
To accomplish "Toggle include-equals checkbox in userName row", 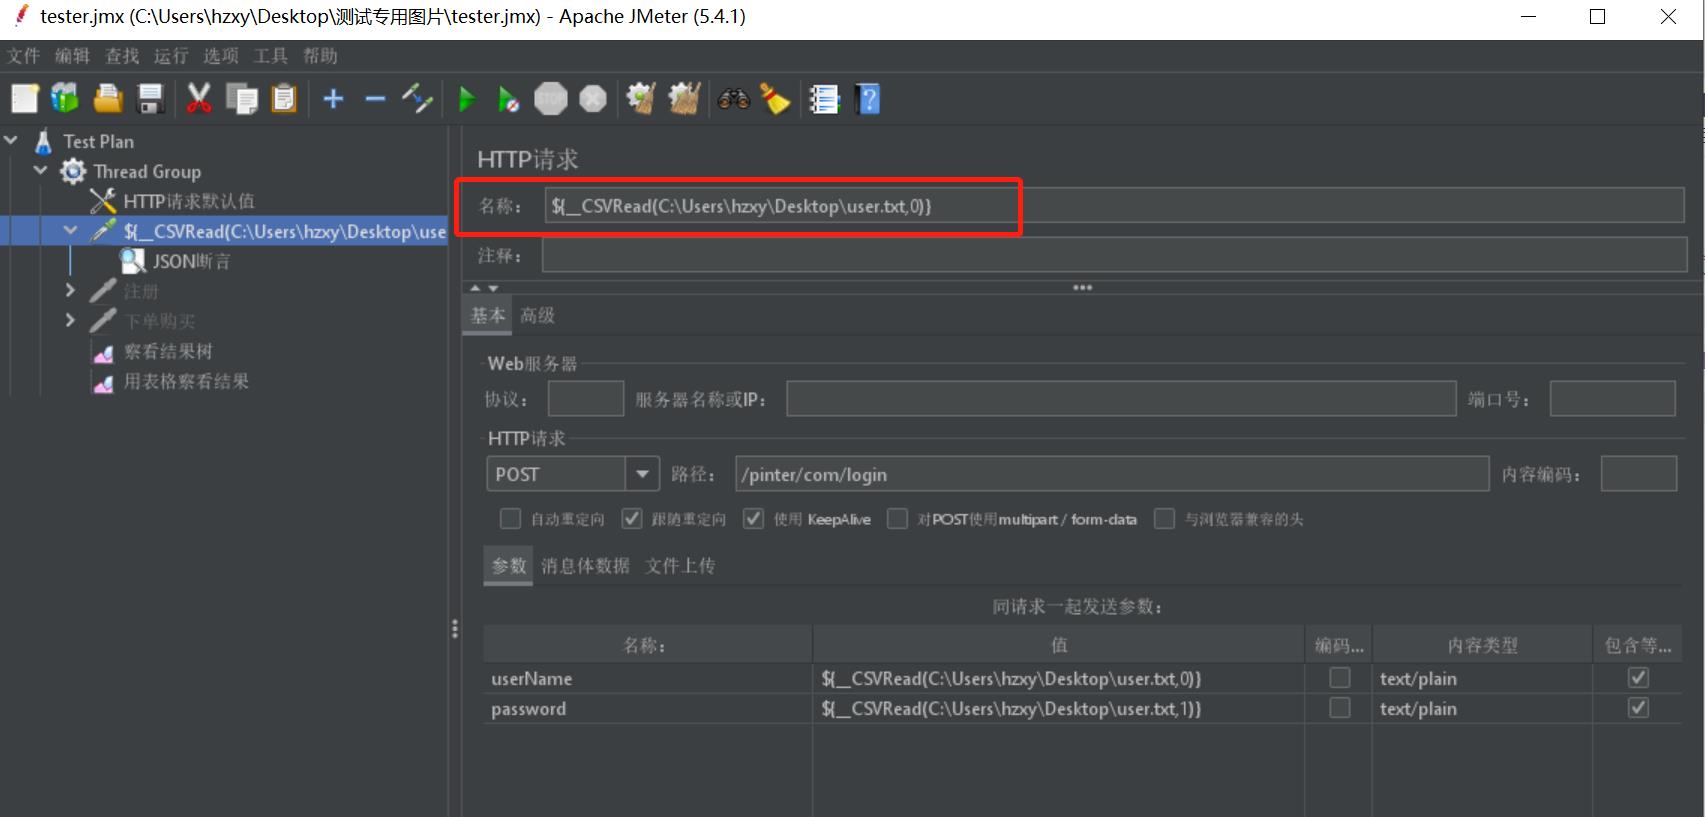I will coord(1638,677).
